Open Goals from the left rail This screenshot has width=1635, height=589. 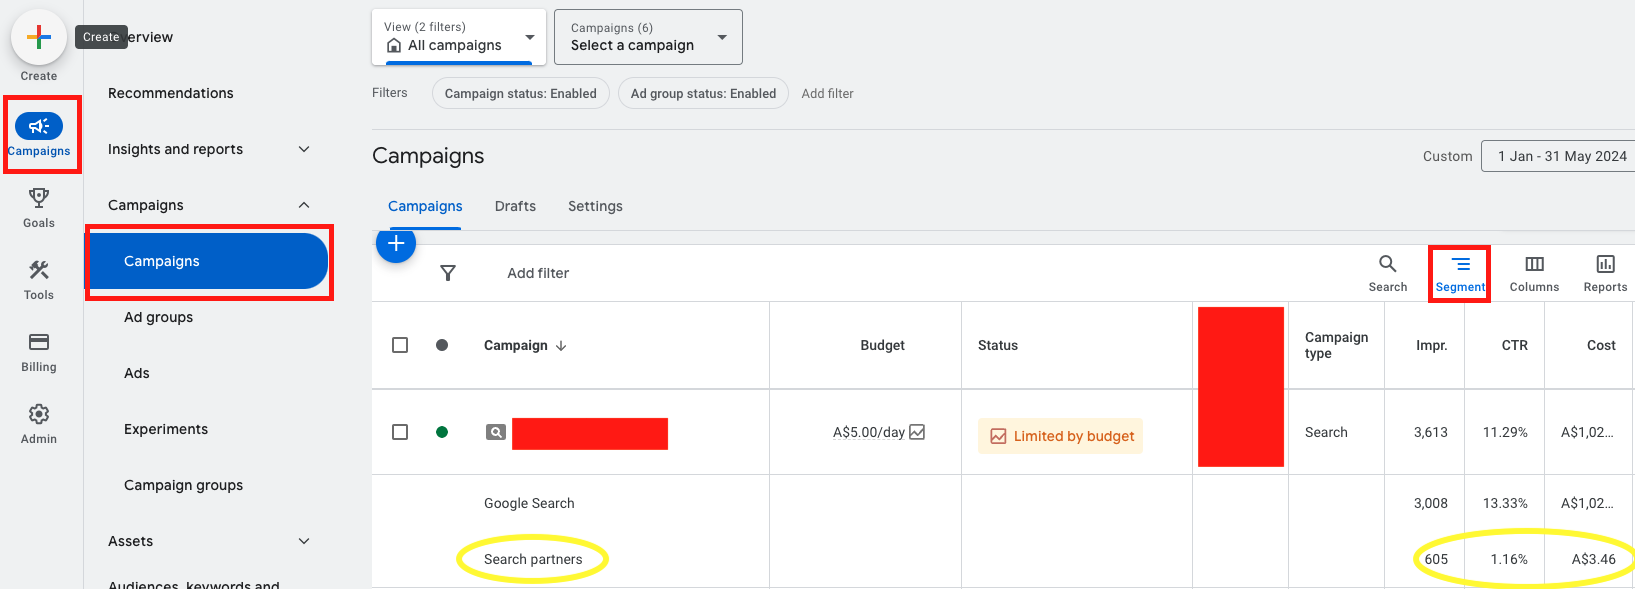[39, 207]
